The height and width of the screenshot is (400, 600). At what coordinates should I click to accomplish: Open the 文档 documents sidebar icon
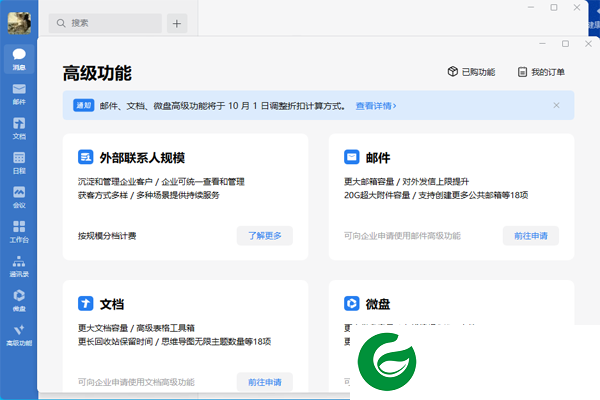coord(19,128)
